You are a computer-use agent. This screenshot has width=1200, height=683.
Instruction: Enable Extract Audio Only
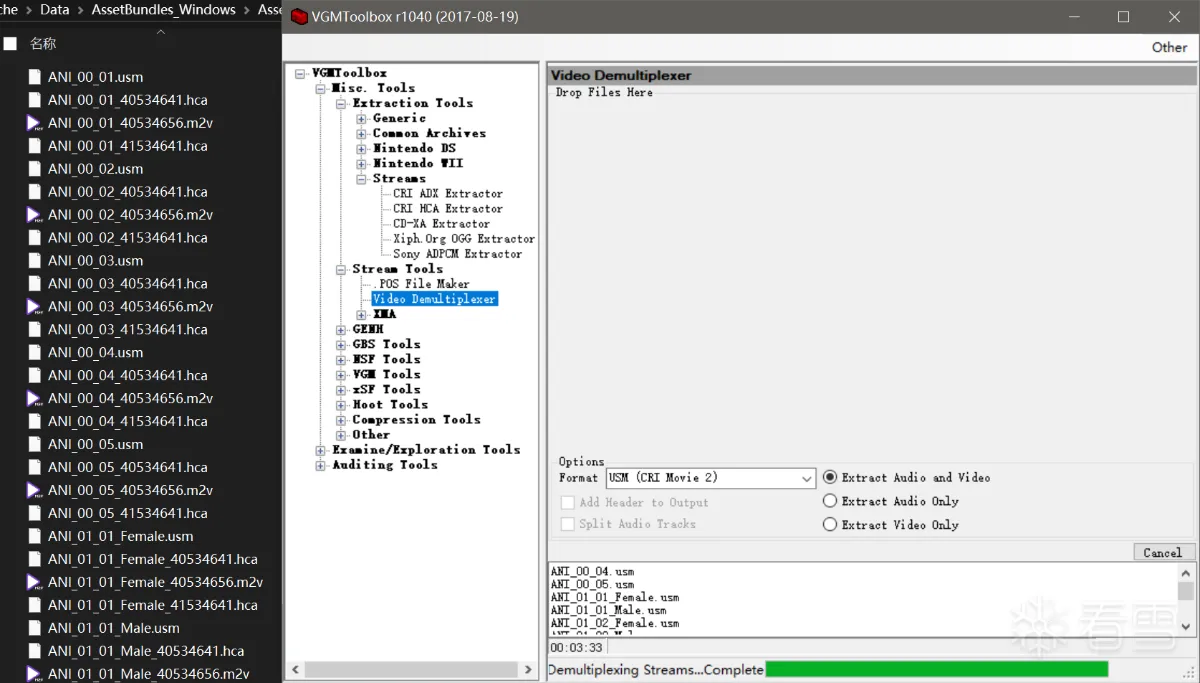point(830,501)
